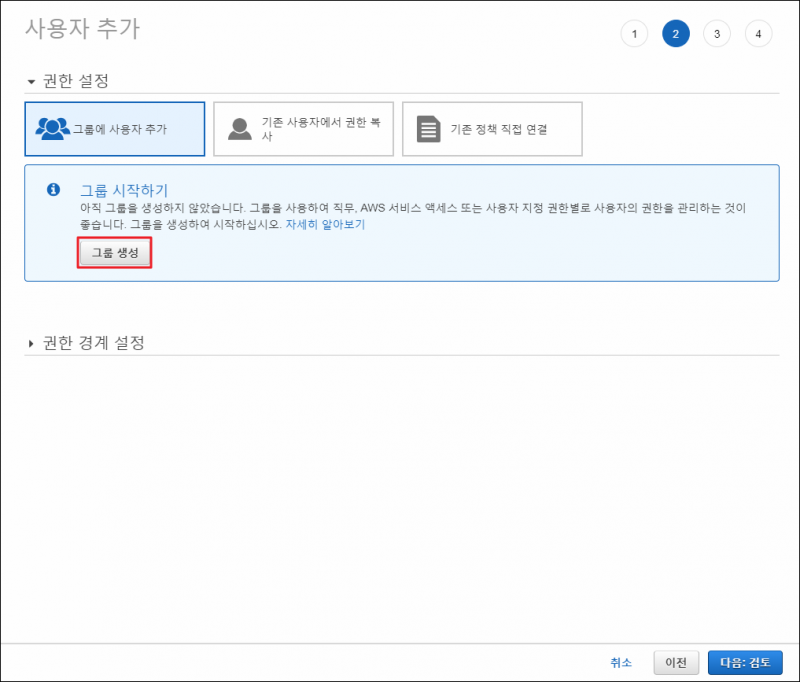
Task: Proceed with 다음: 검토 button
Action: [745, 663]
